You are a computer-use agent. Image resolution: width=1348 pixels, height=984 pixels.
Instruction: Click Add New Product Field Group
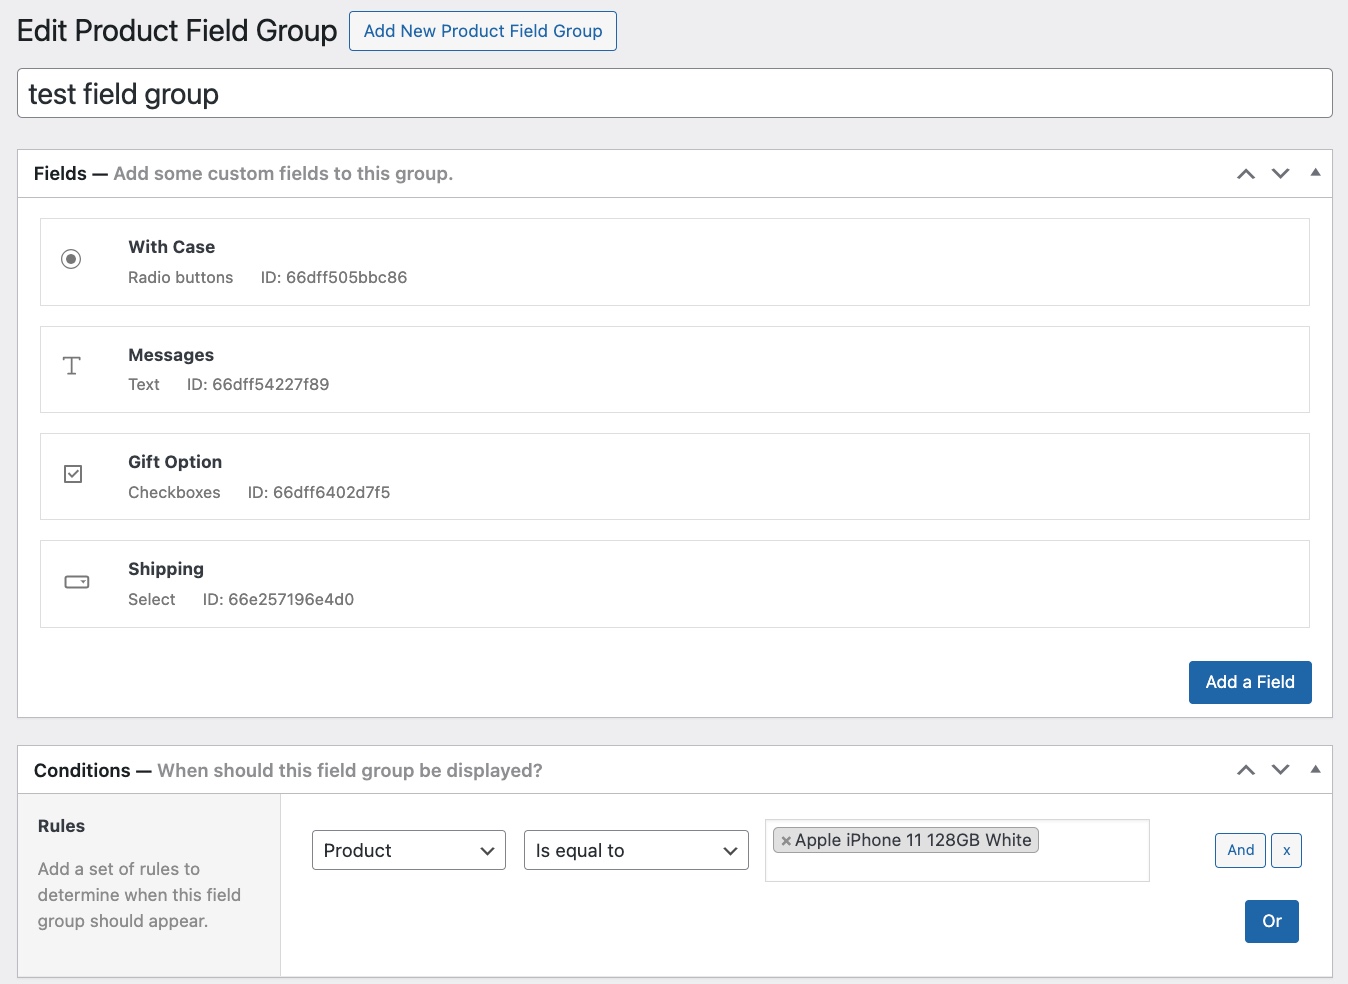tap(482, 31)
